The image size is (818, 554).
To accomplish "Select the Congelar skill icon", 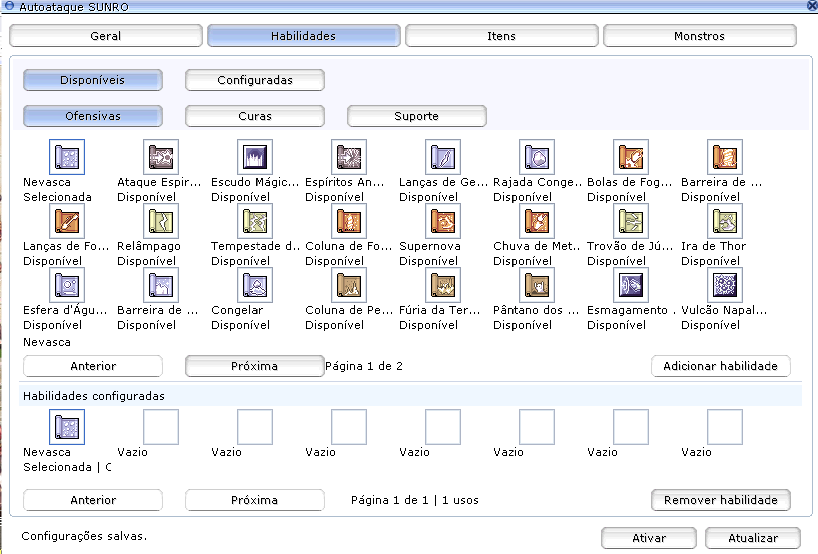I will 255,285.
